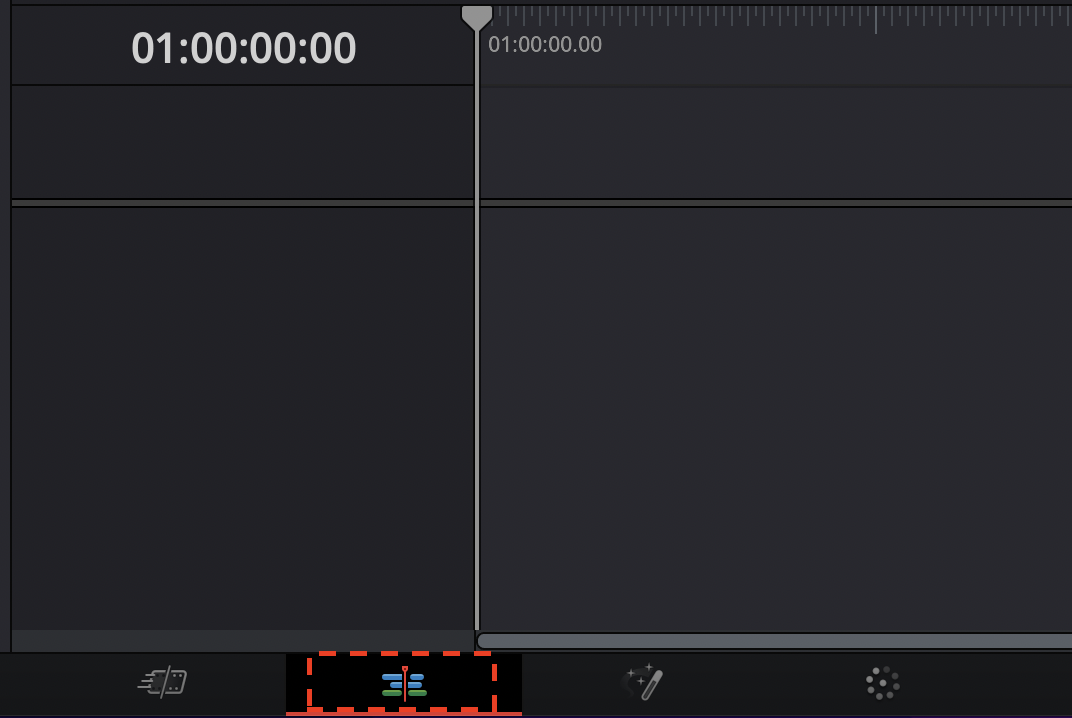Screen dimensions: 1072x718
Task: Click the tall tick mark on the ruler
Action: (876, 20)
